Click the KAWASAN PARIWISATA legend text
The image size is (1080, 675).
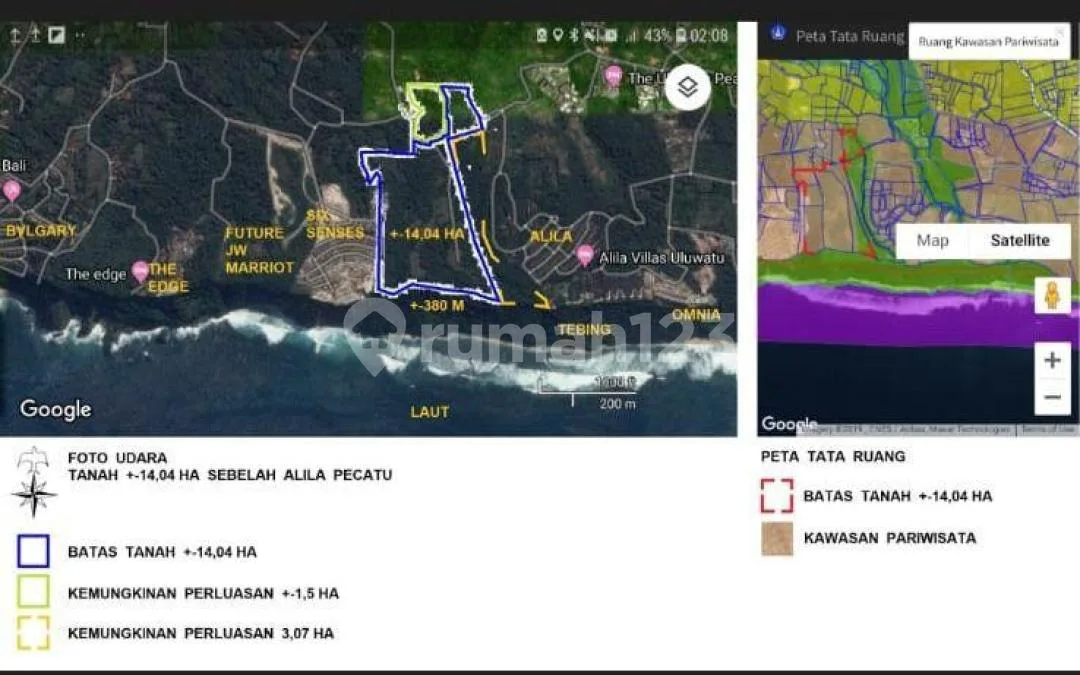890,538
